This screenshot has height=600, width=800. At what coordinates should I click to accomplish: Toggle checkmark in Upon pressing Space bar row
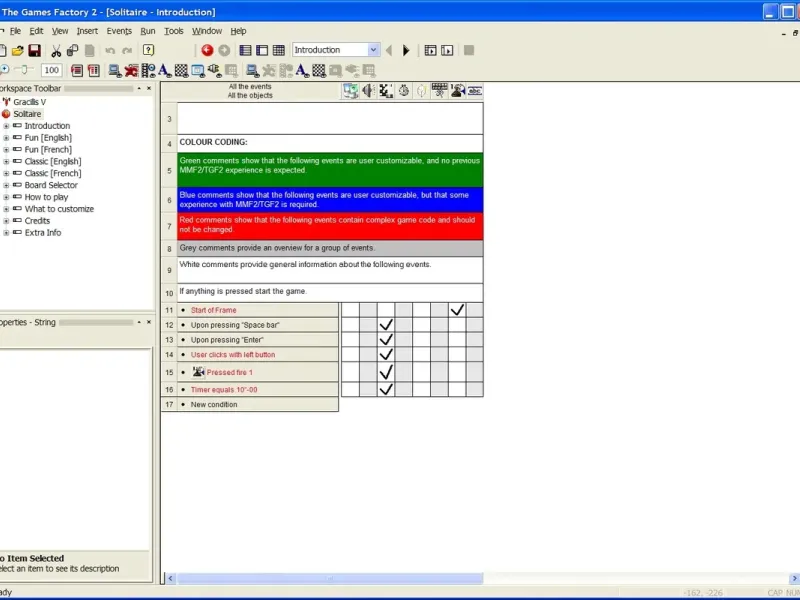pyautogui.click(x=386, y=324)
